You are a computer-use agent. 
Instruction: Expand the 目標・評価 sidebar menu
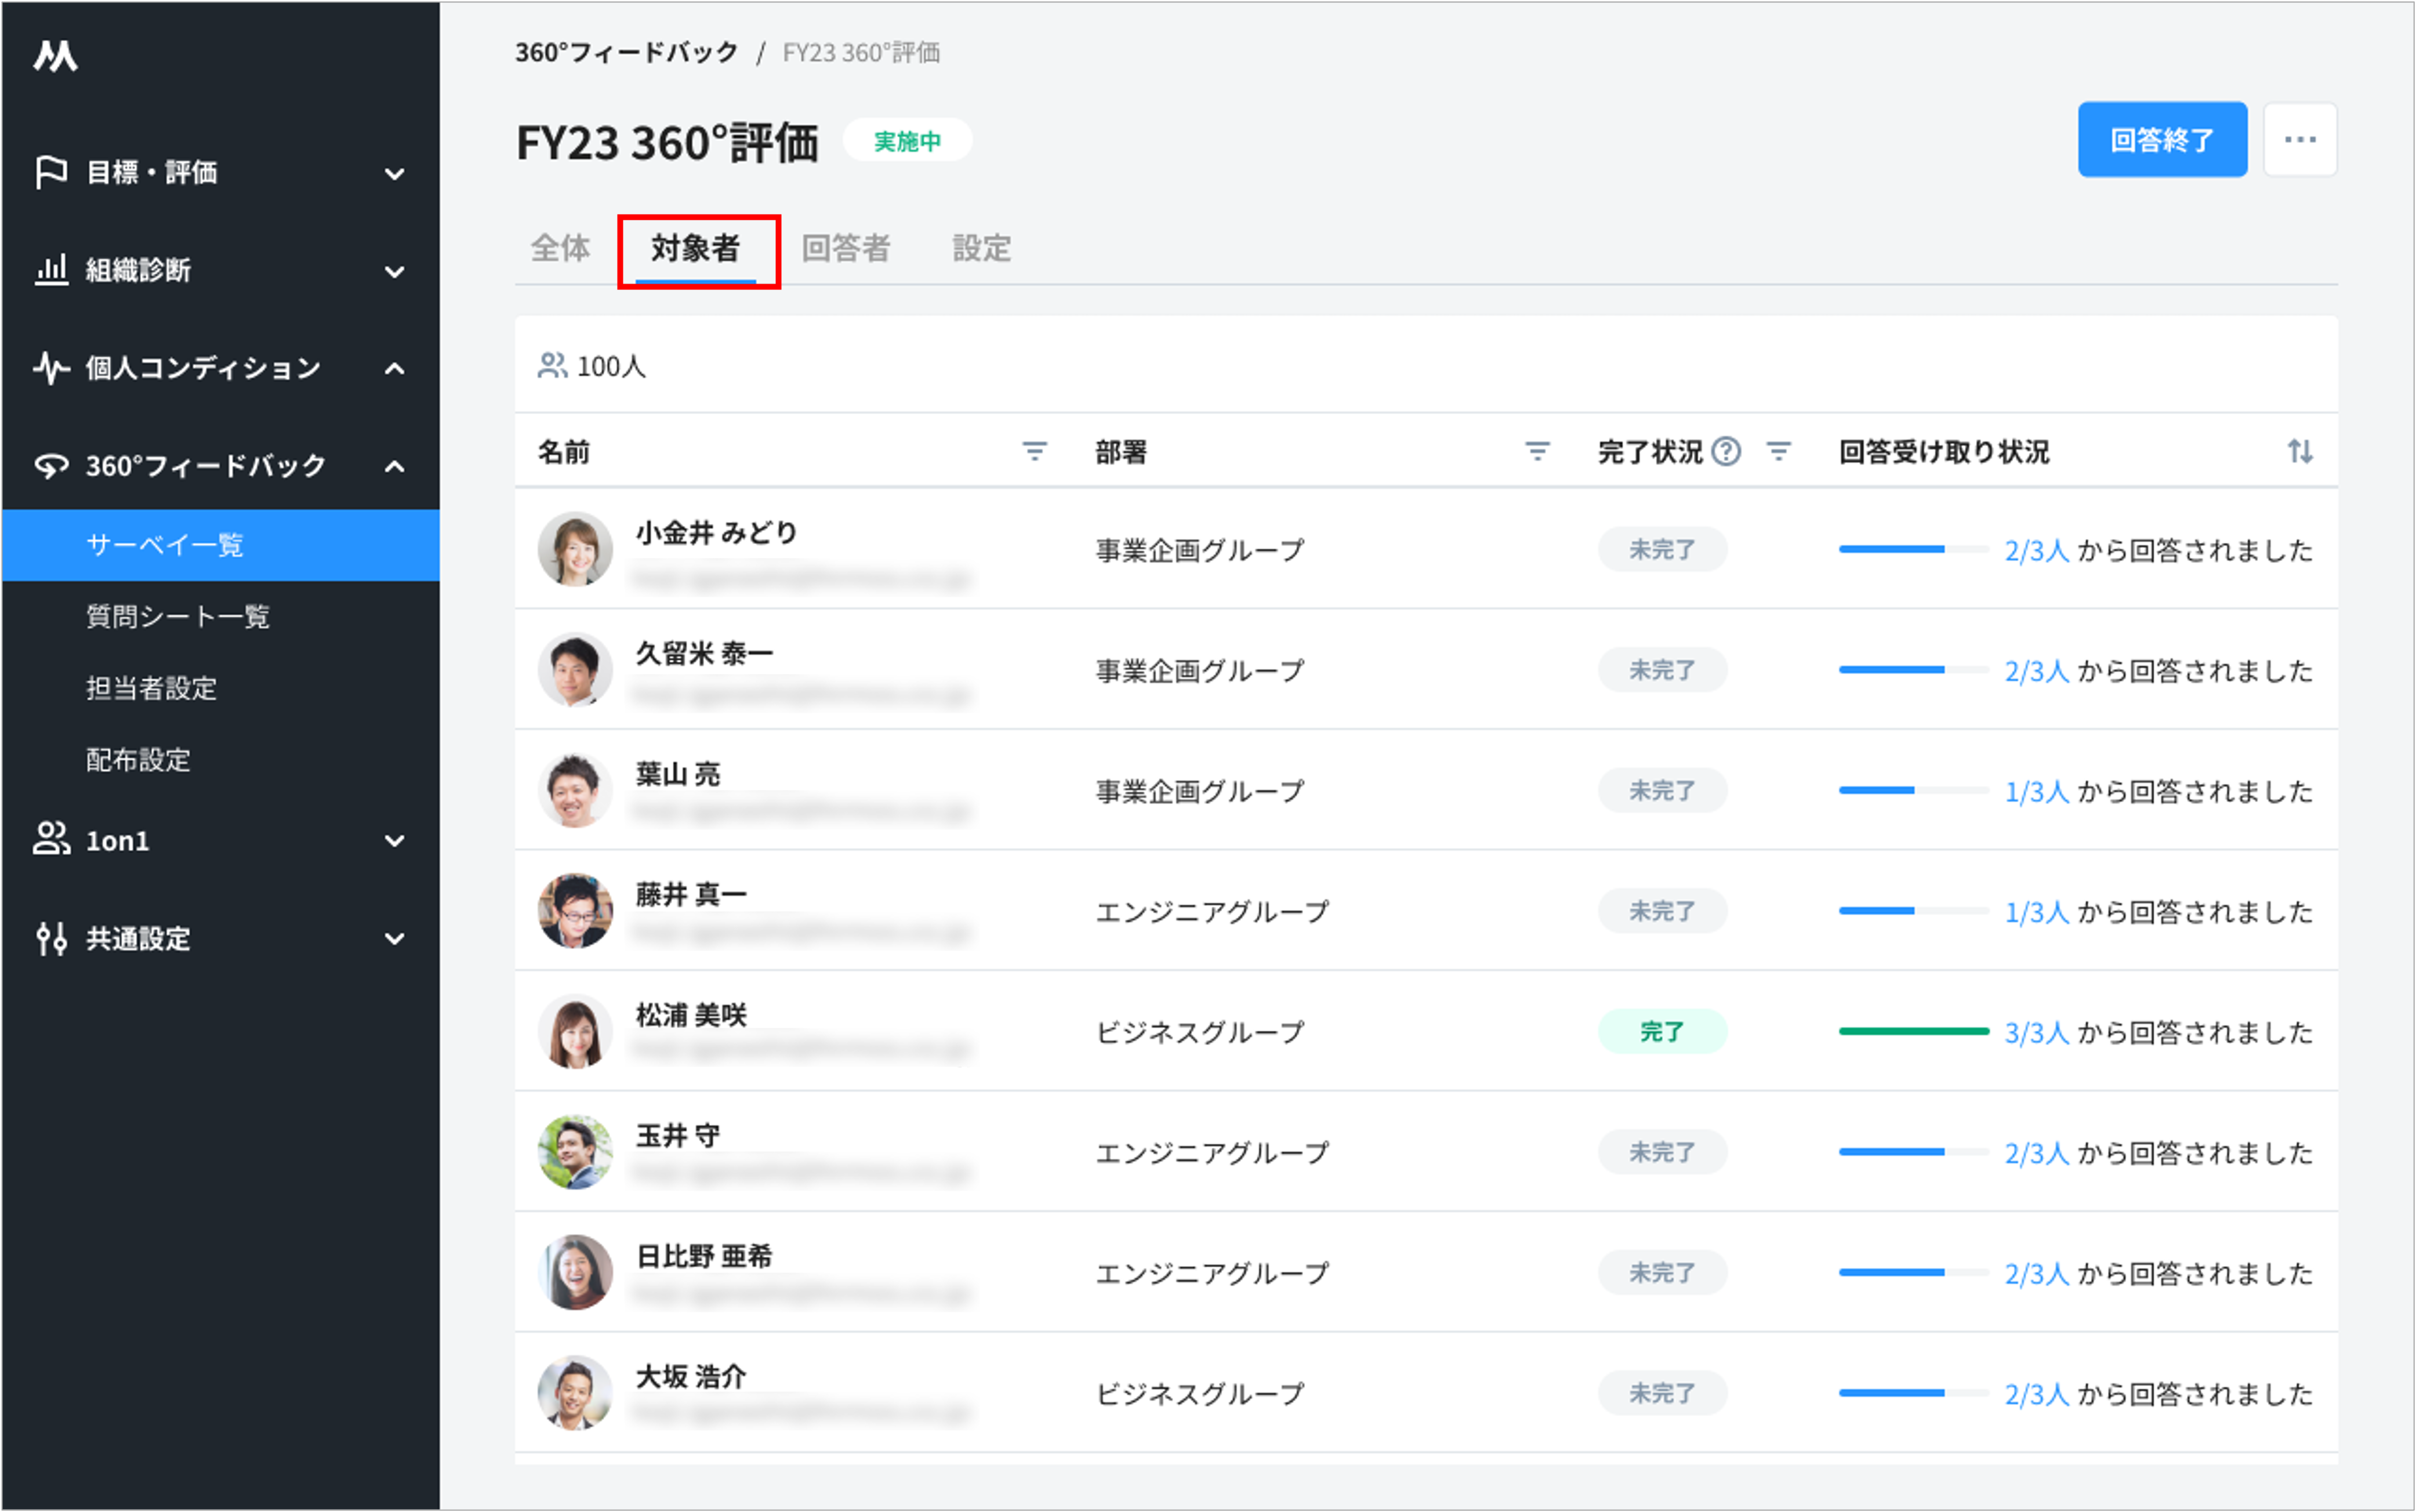[394, 173]
